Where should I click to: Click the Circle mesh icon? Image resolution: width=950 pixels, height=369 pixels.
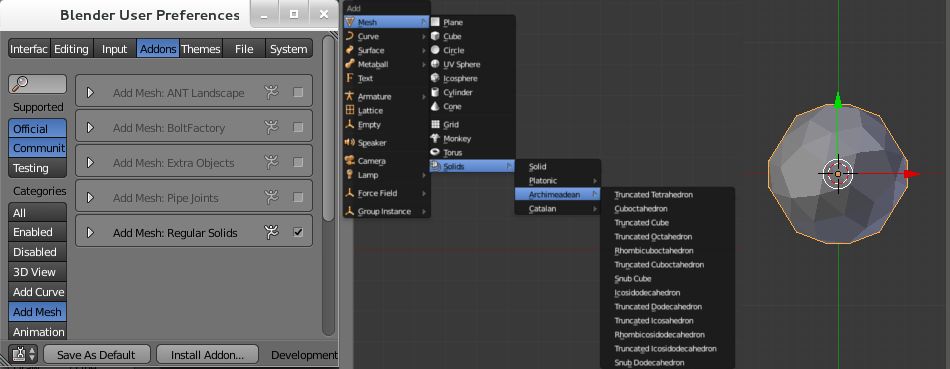(x=435, y=50)
